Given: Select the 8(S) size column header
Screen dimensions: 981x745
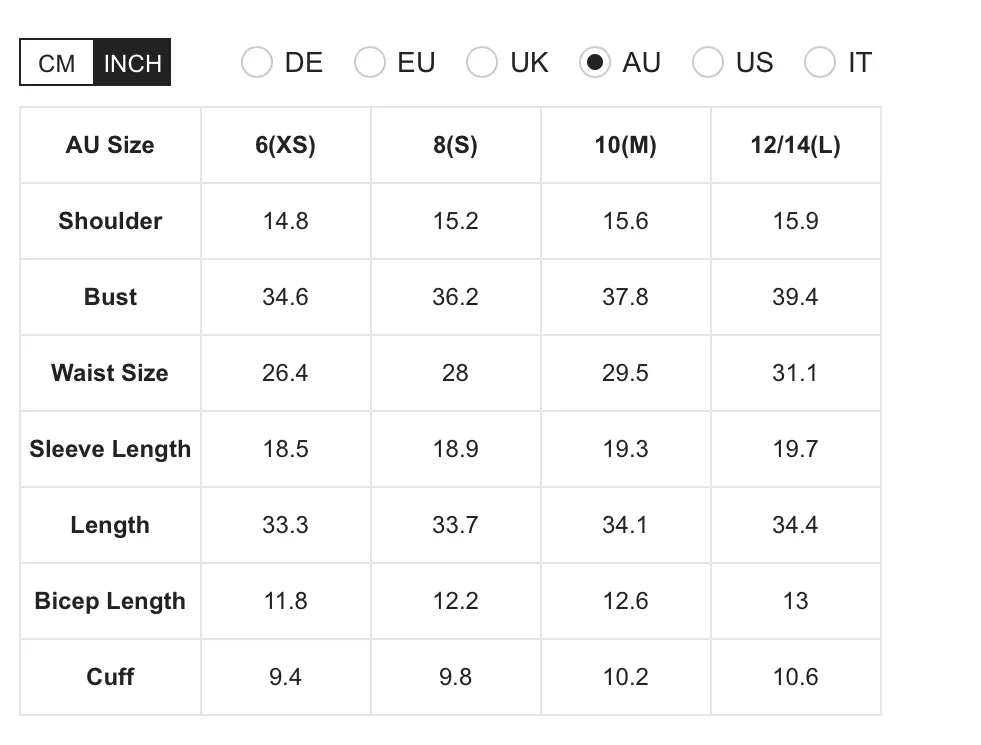Looking at the screenshot, I should point(455,145).
